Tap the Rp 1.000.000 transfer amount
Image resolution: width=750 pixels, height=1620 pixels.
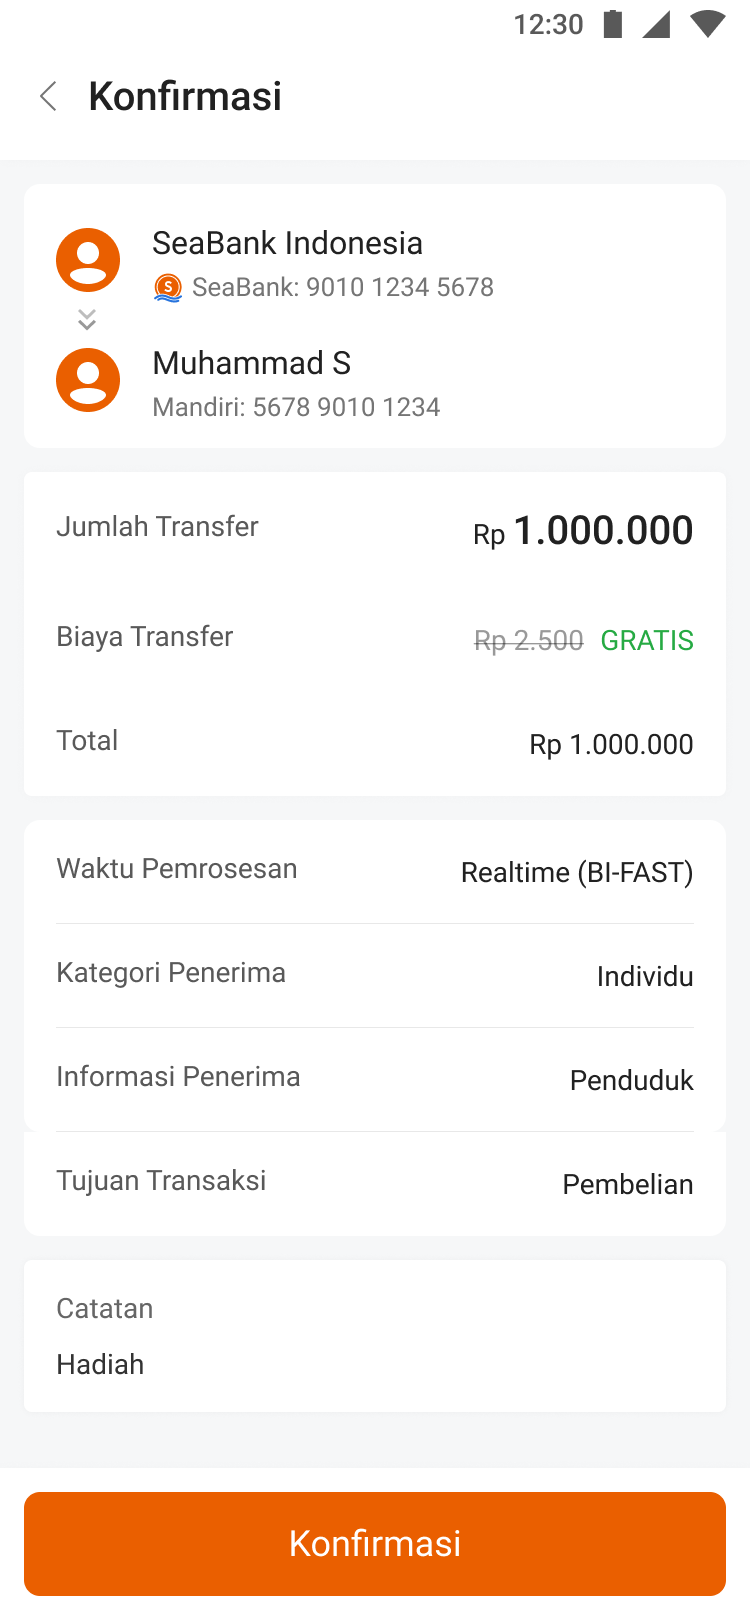coord(583,531)
